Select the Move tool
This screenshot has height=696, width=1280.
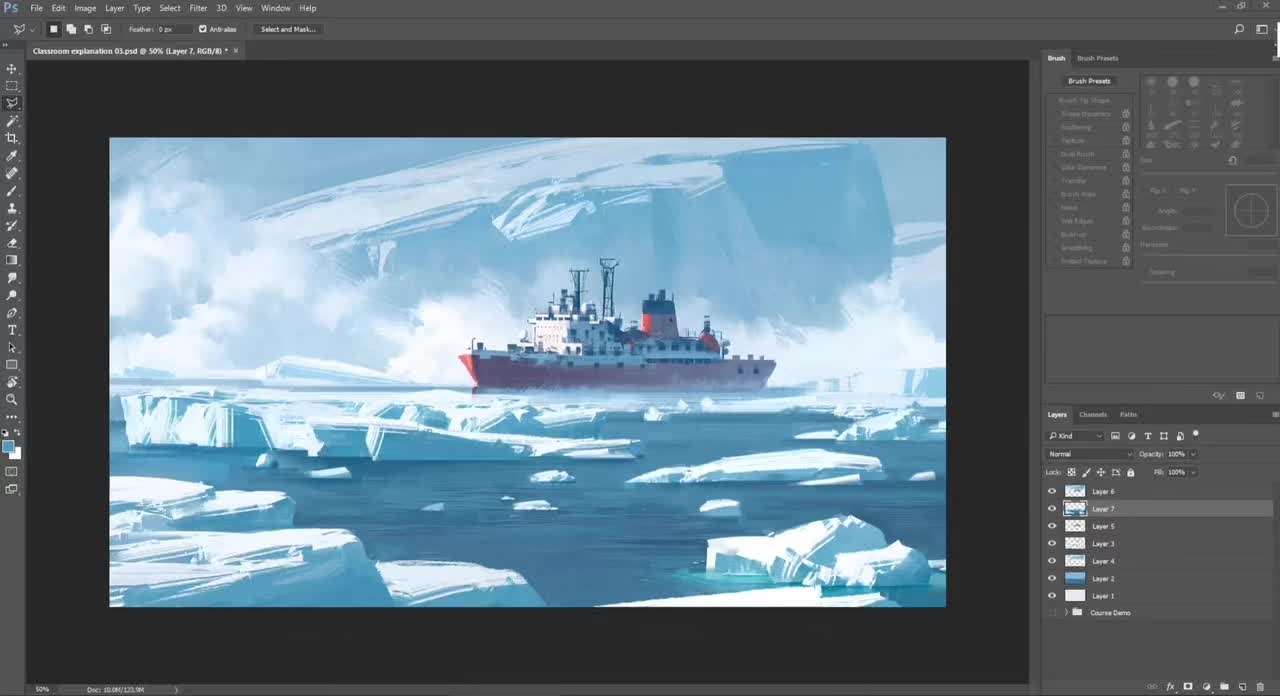[12, 69]
